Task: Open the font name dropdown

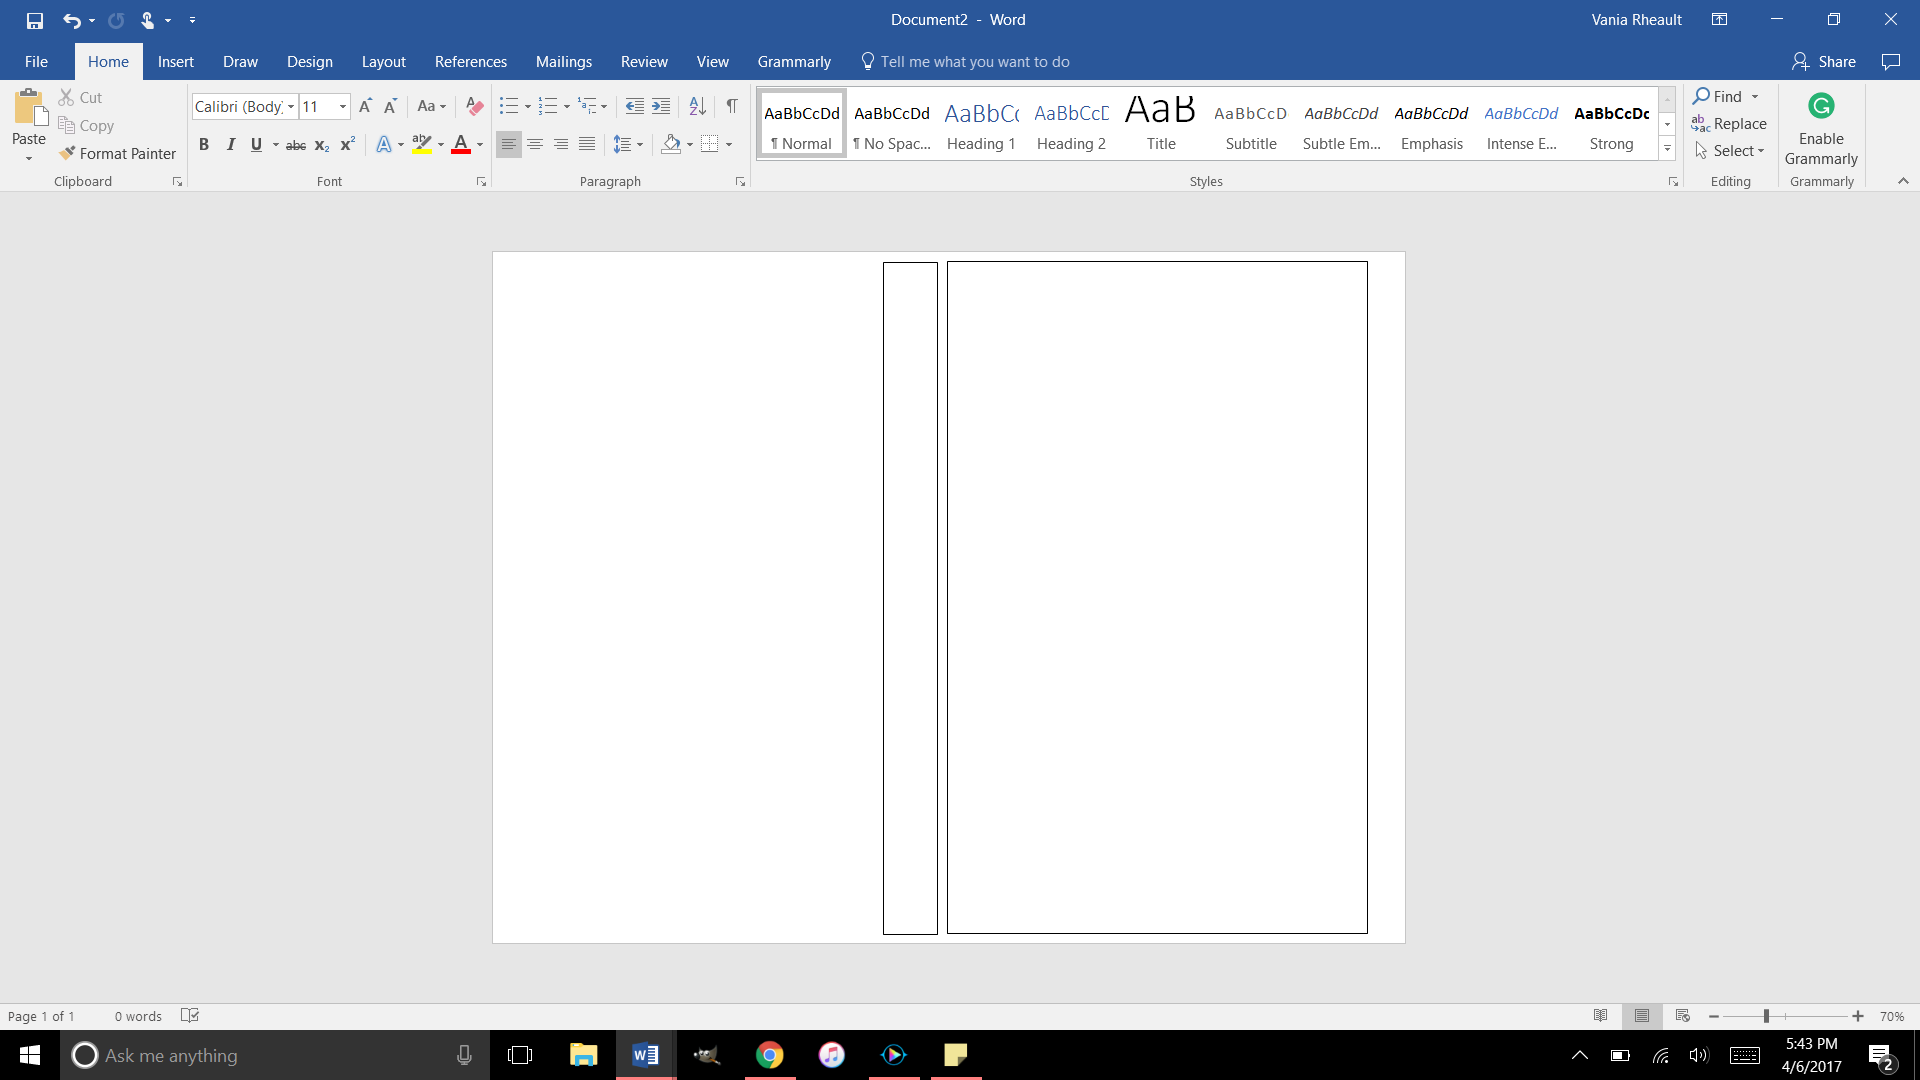Action: 291,106
